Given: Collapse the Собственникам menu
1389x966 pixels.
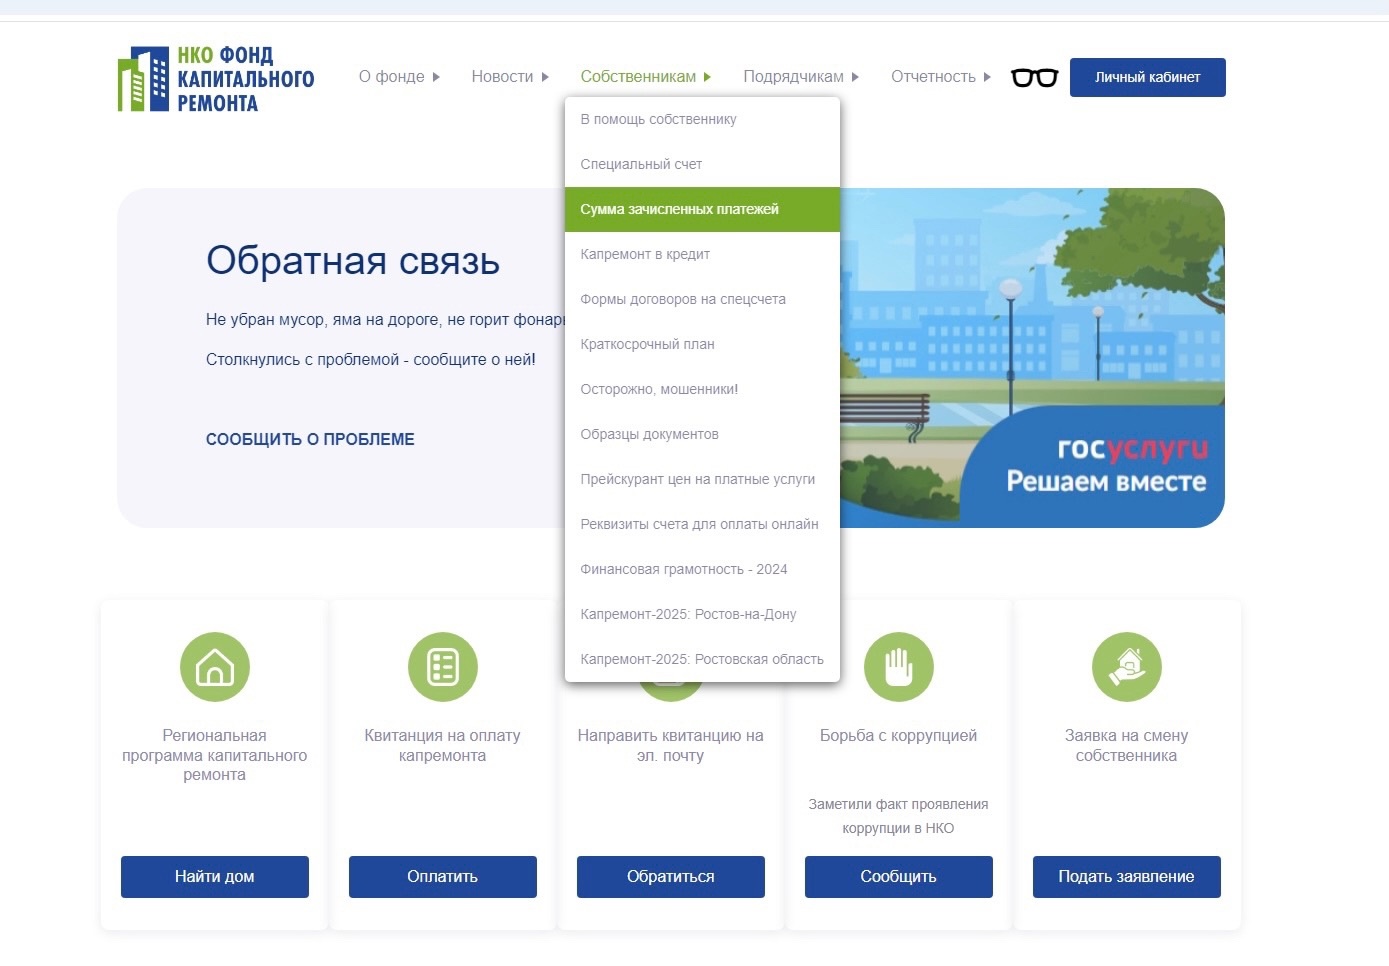Looking at the screenshot, I should (x=645, y=77).
